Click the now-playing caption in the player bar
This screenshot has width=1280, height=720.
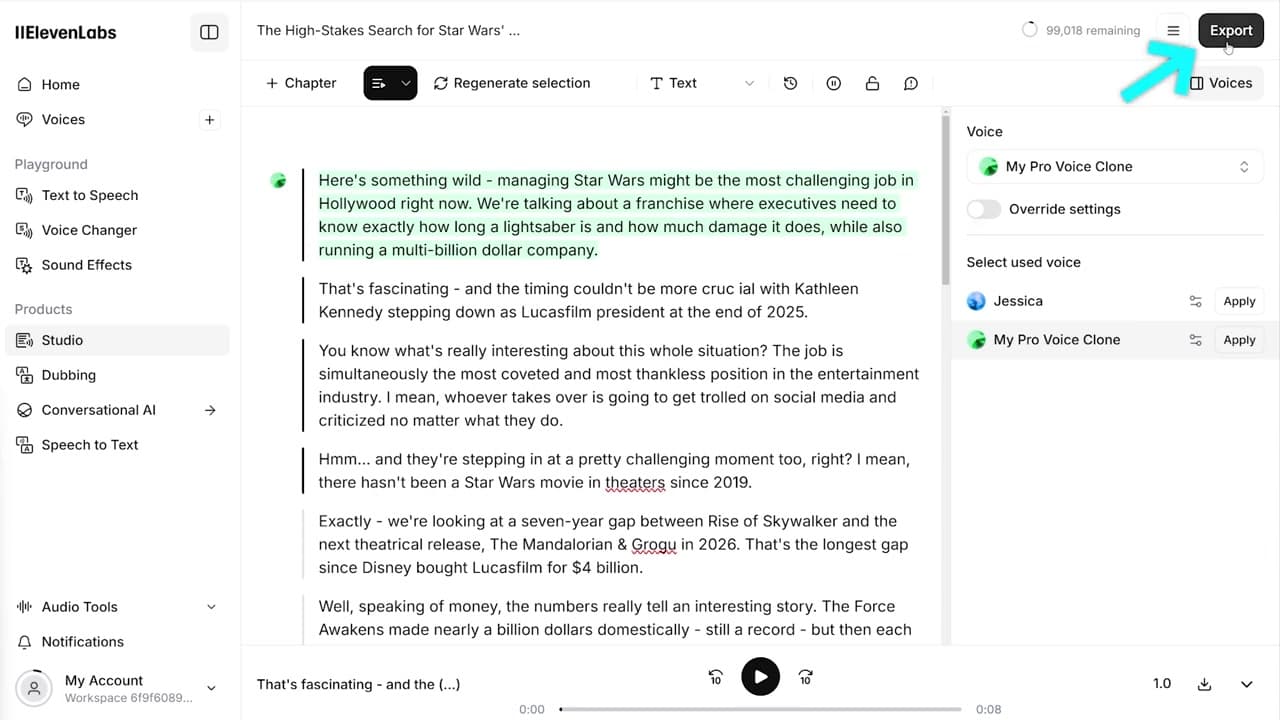358,684
